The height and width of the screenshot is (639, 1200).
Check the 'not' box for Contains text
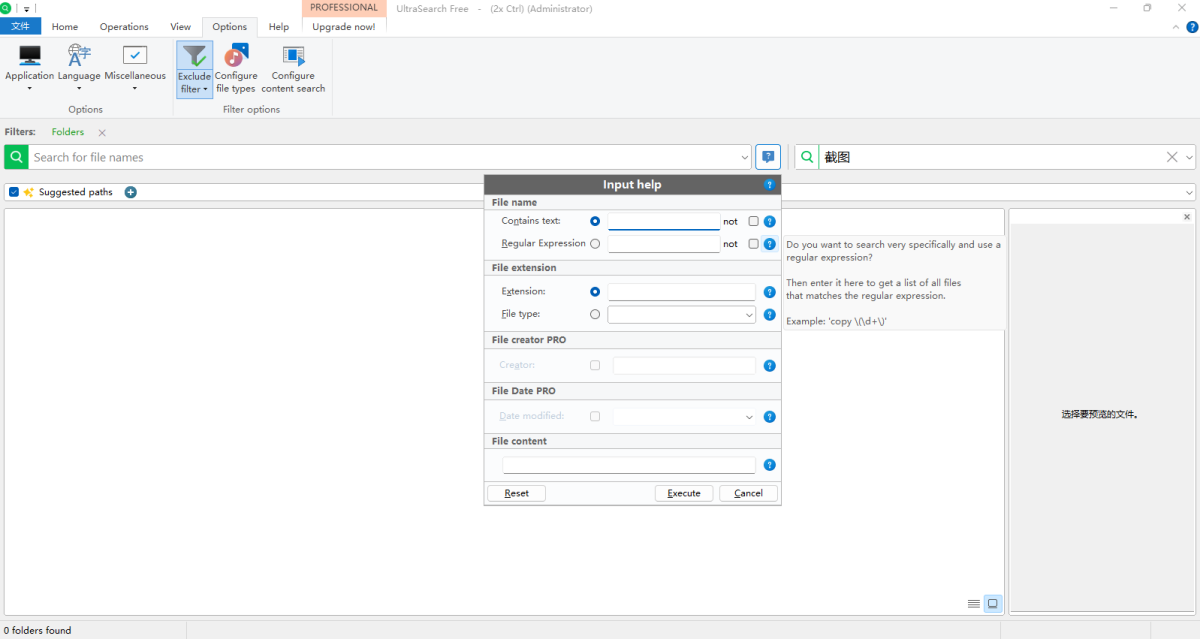(x=753, y=221)
